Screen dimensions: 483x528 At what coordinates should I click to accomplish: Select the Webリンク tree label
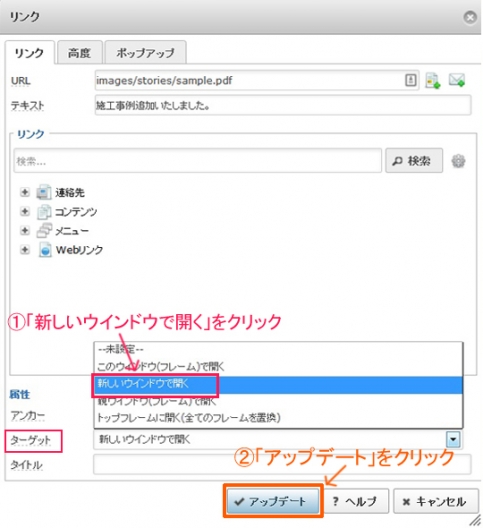click(79, 250)
